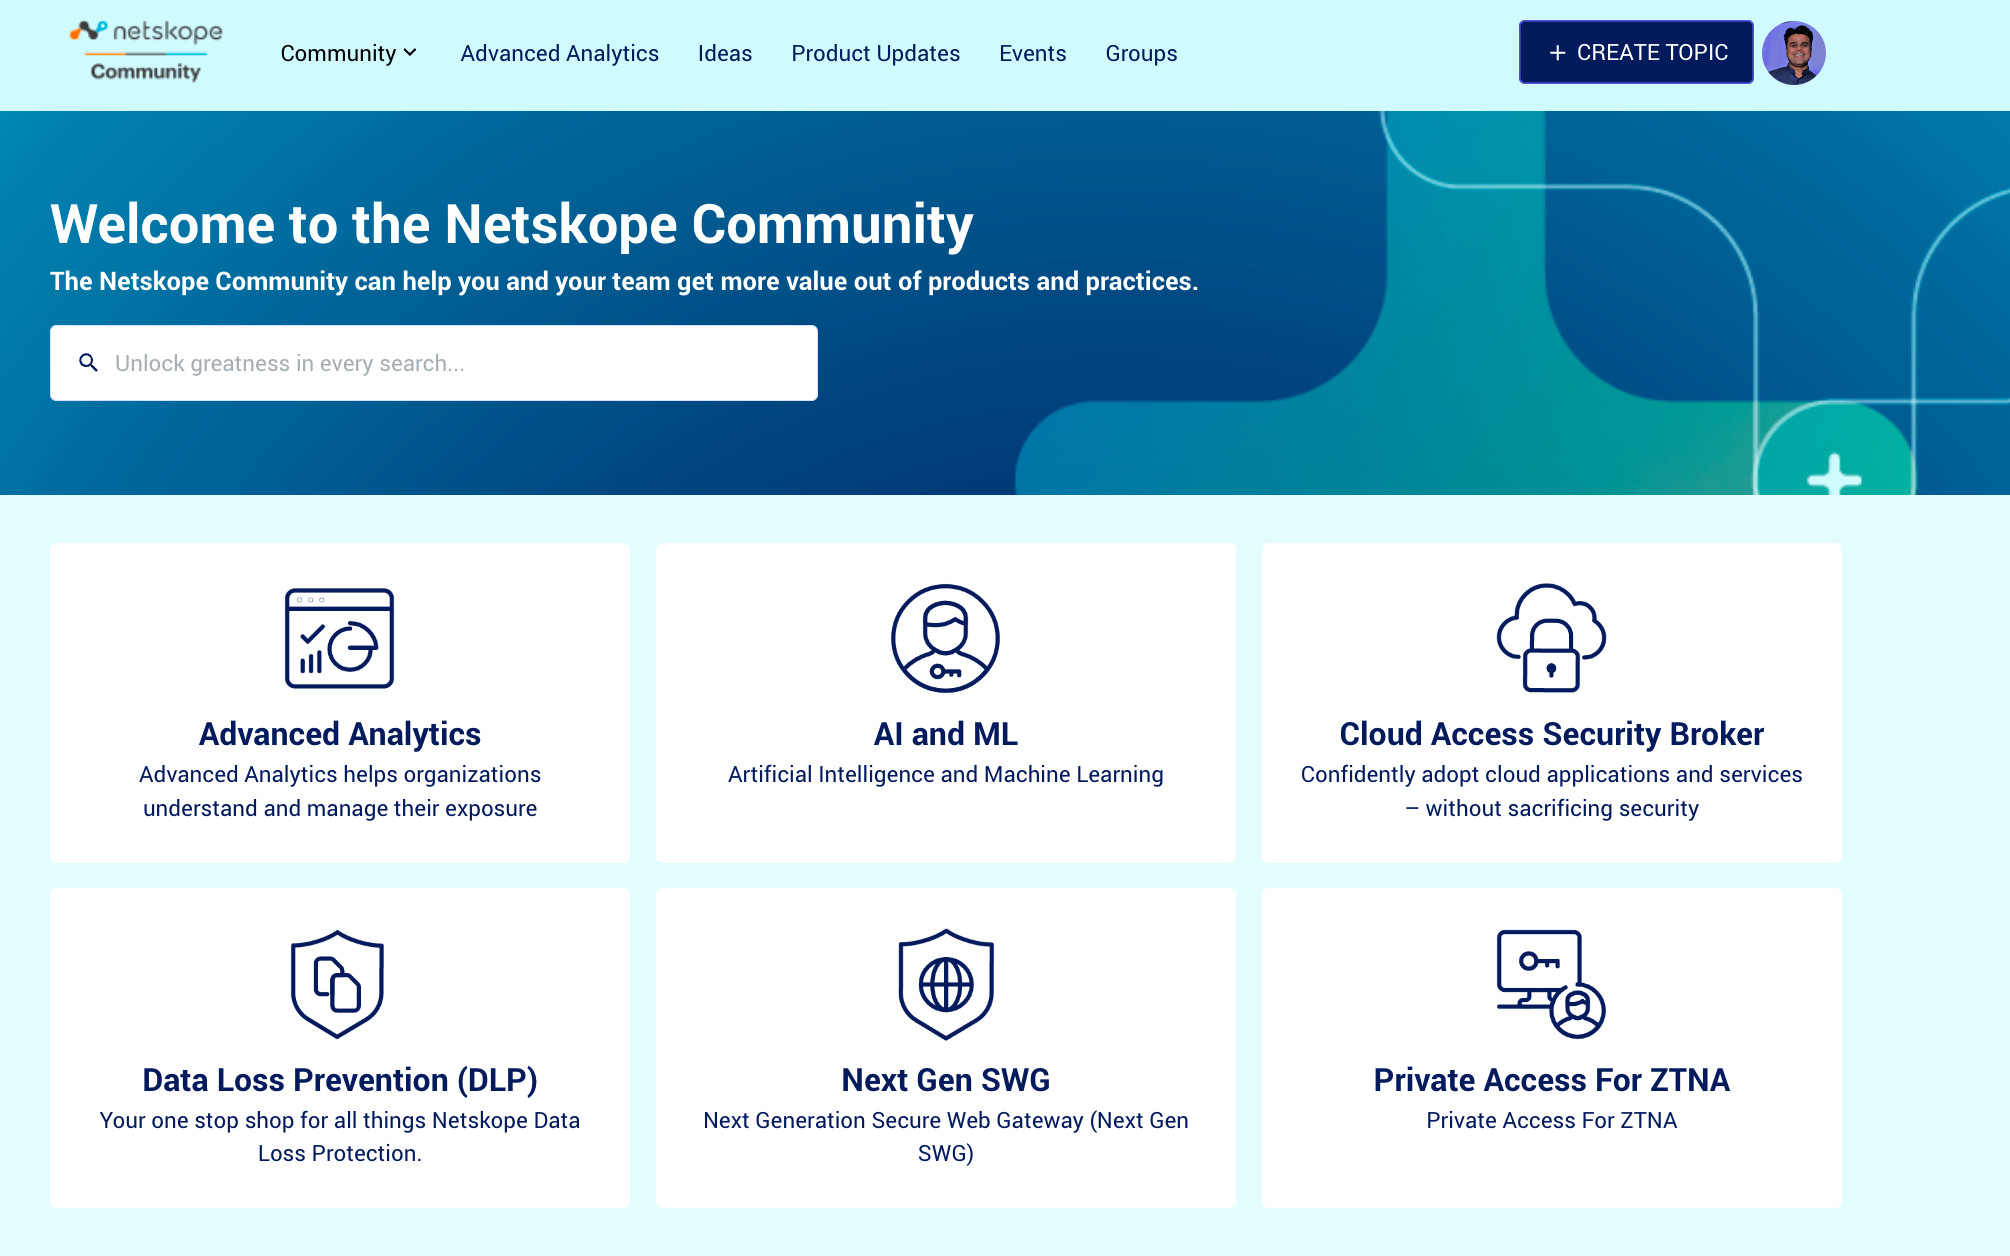Click the Advanced Analytics dashboard icon
This screenshot has width=2010, height=1256.
pyautogui.click(x=339, y=638)
